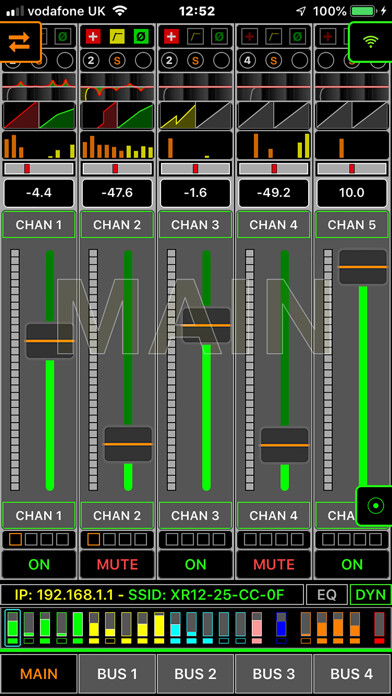Viewport: 392px width, 696px height.
Task: Unmute Channel 2 MUTE button
Action: [x=117, y=564]
